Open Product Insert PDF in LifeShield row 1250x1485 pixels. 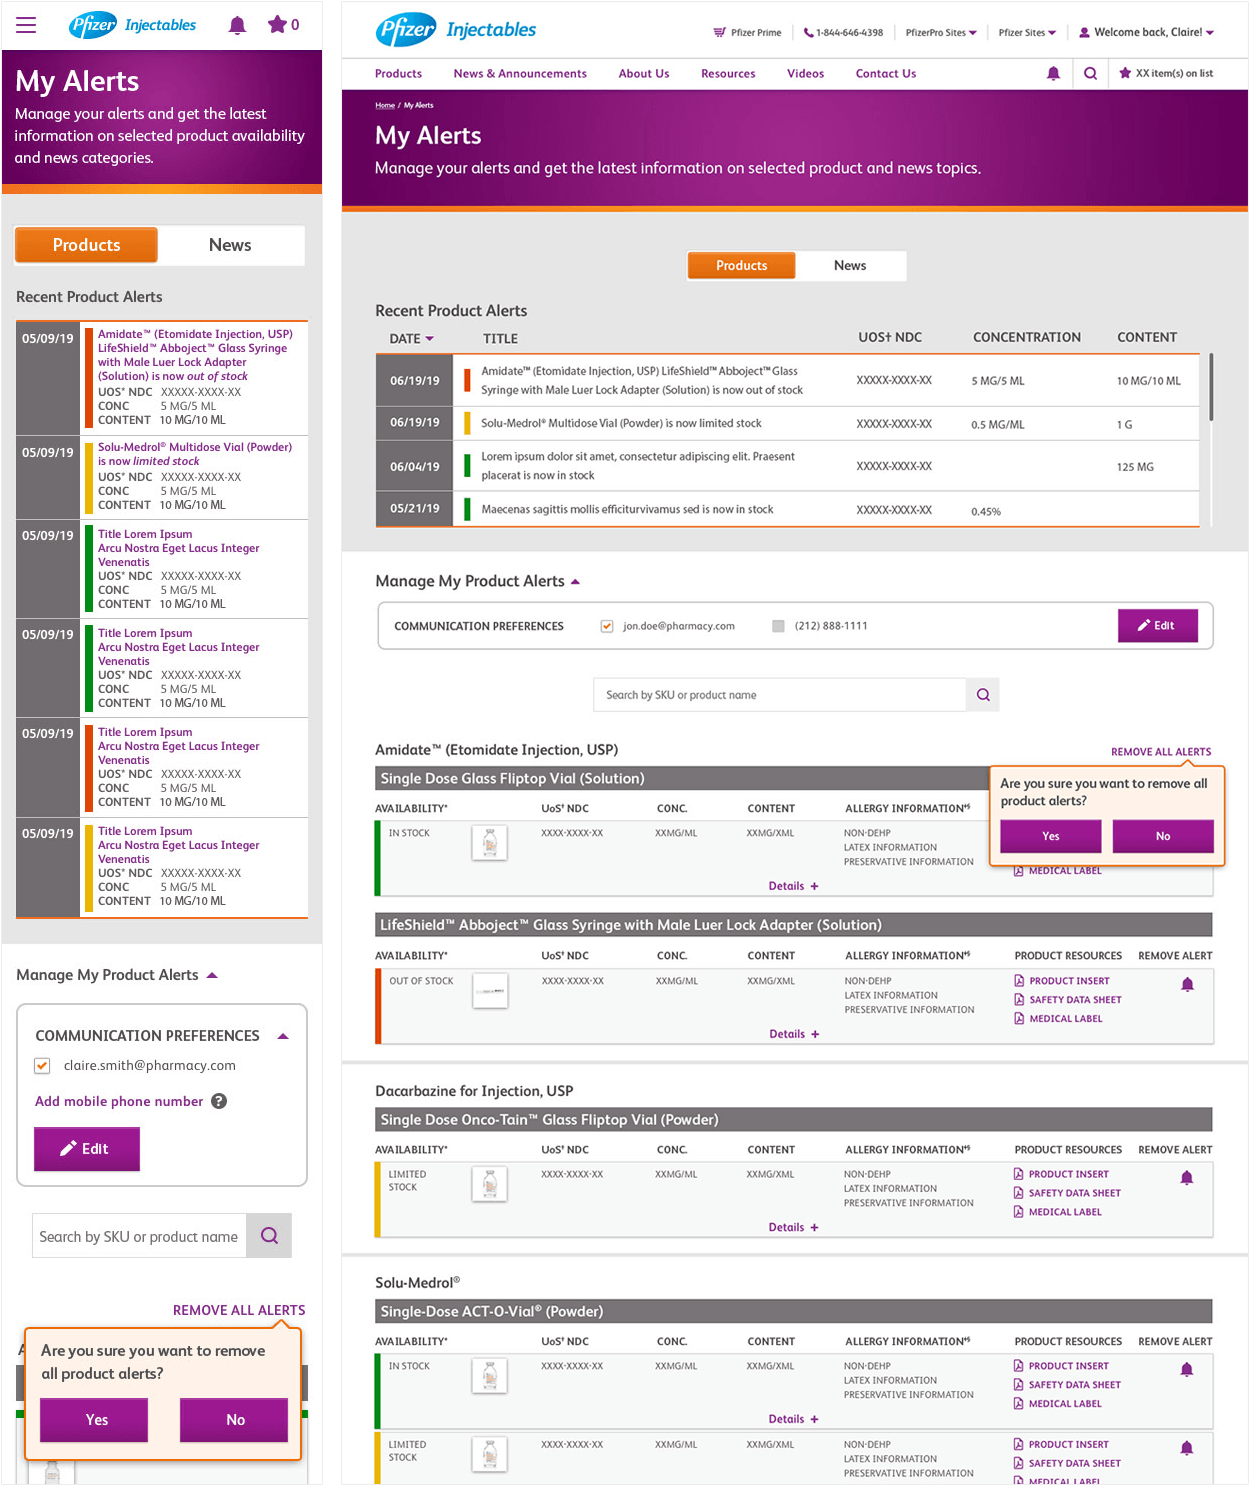[x=1061, y=981]
